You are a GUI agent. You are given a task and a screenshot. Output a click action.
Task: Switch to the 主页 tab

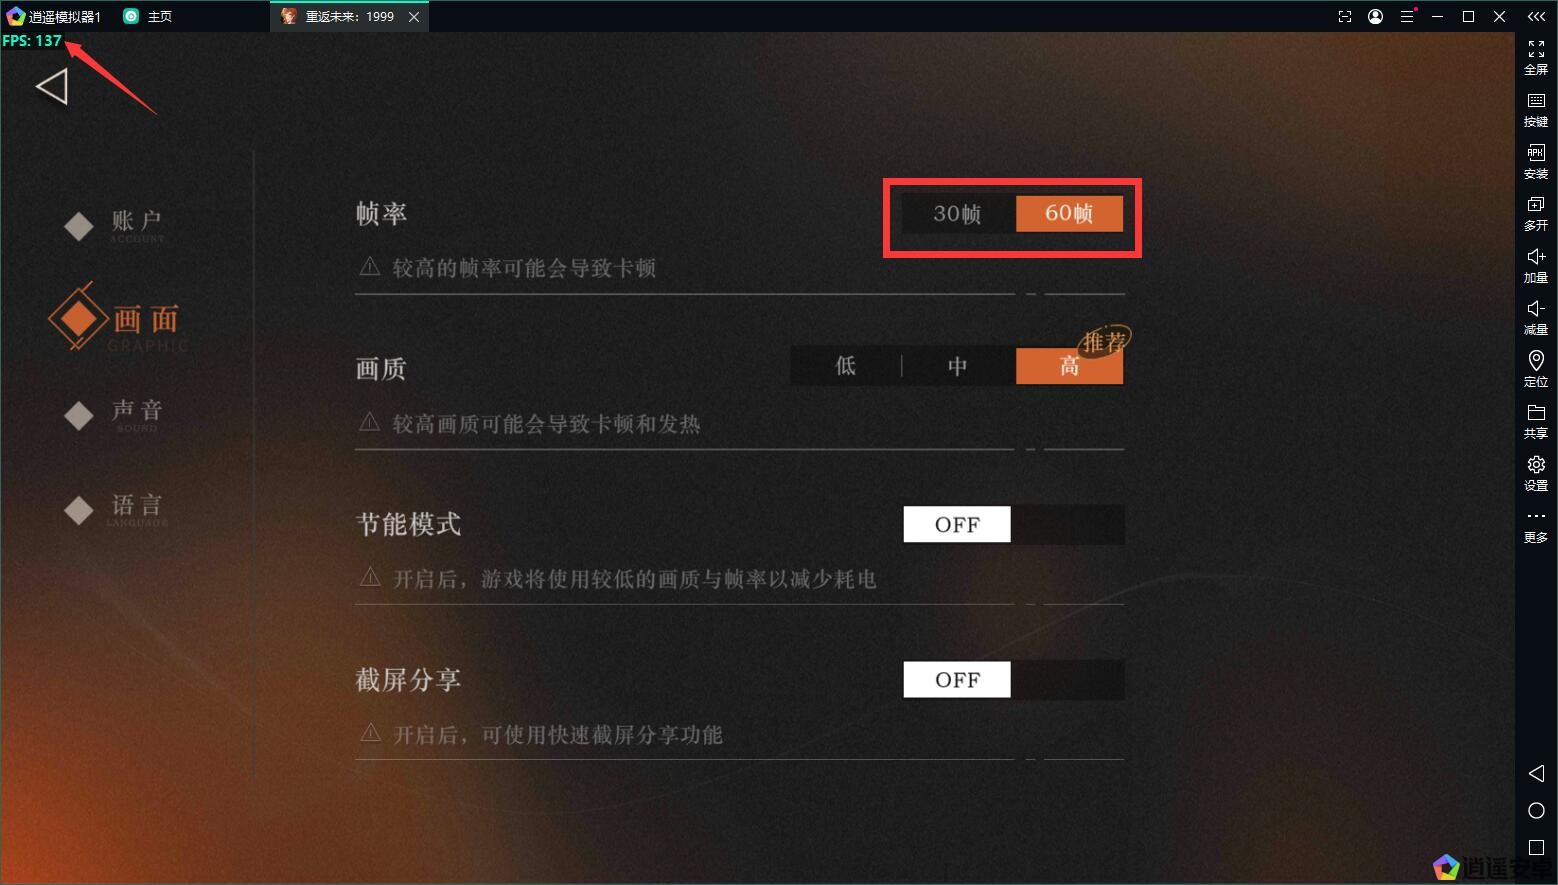click(x=148, y=16)
